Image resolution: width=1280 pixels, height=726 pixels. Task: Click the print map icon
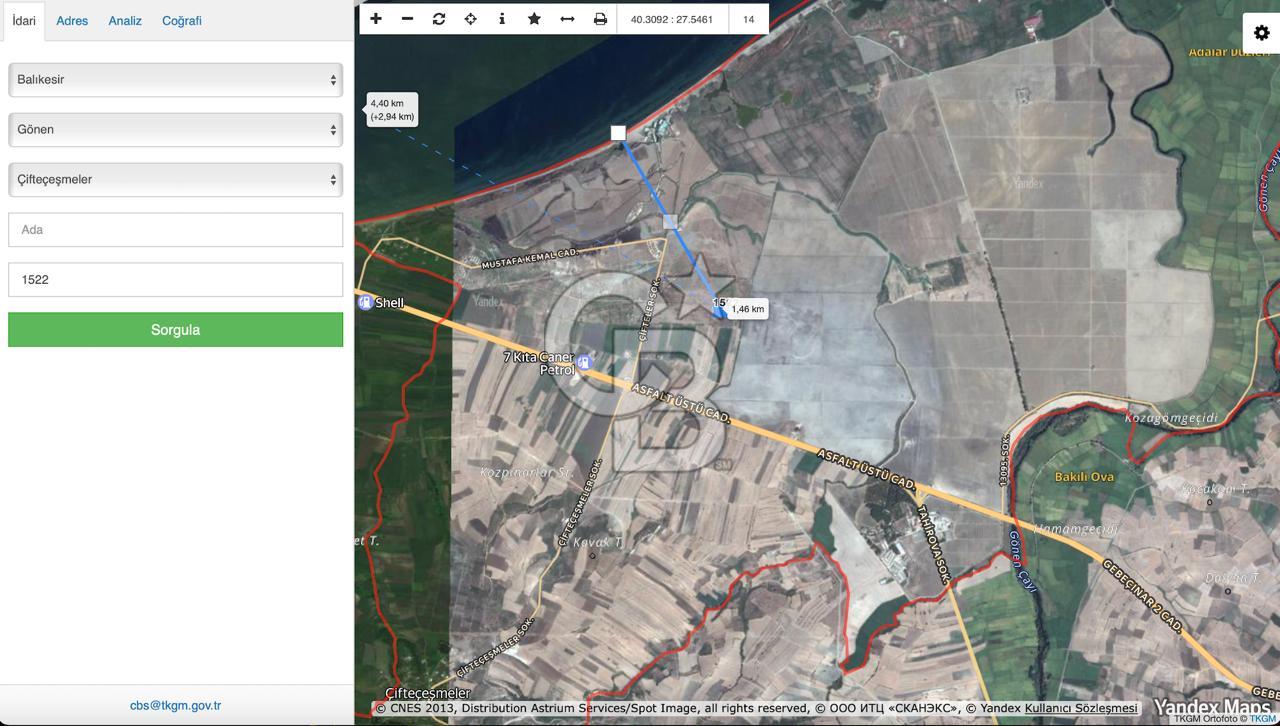tap(600, 19)
